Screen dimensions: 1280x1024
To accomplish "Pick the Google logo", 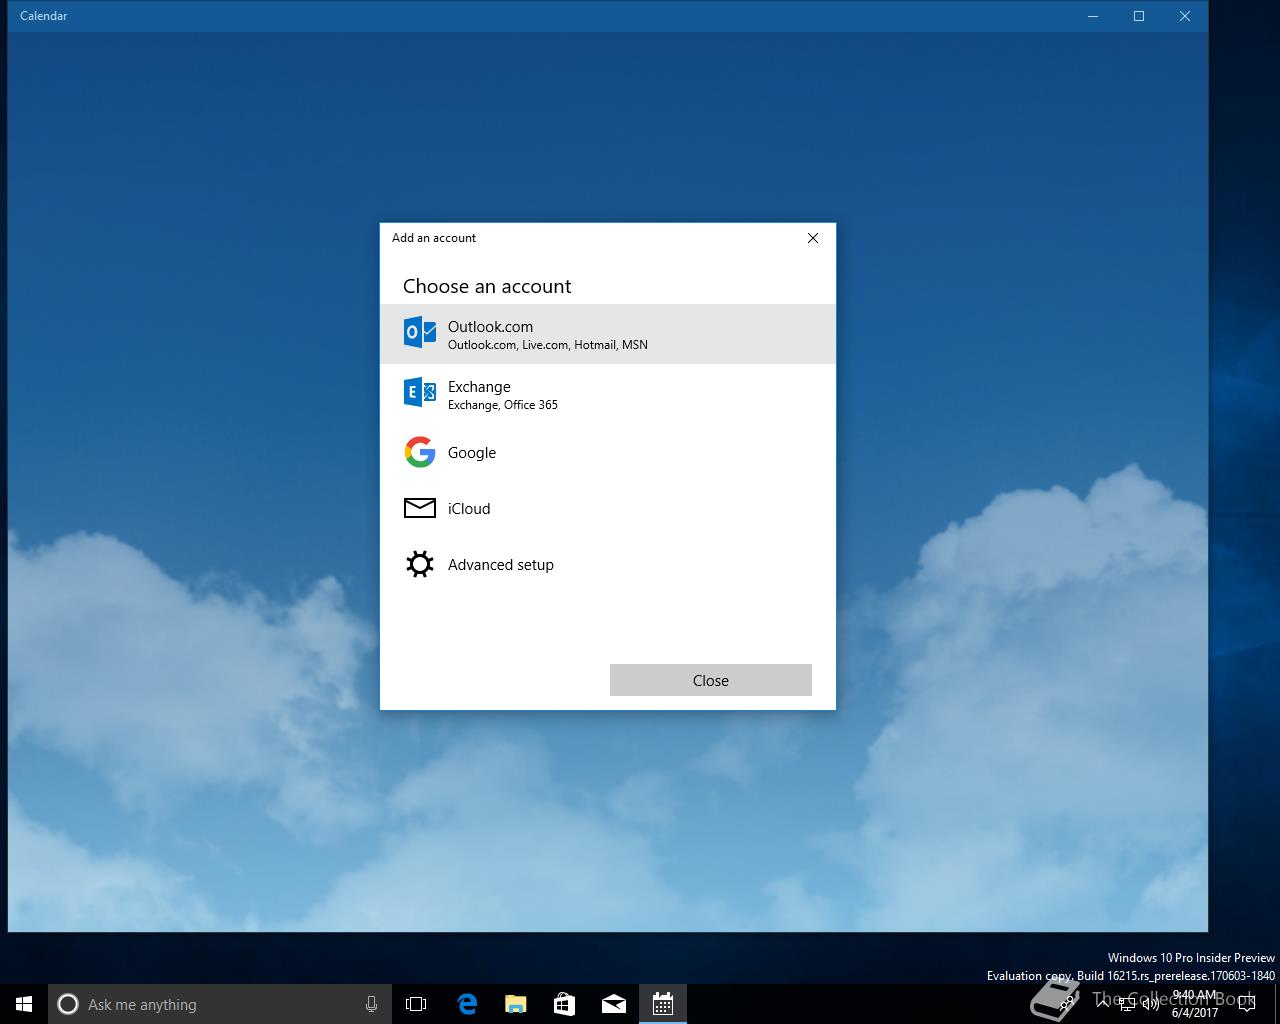I will (x=420, y=452).
